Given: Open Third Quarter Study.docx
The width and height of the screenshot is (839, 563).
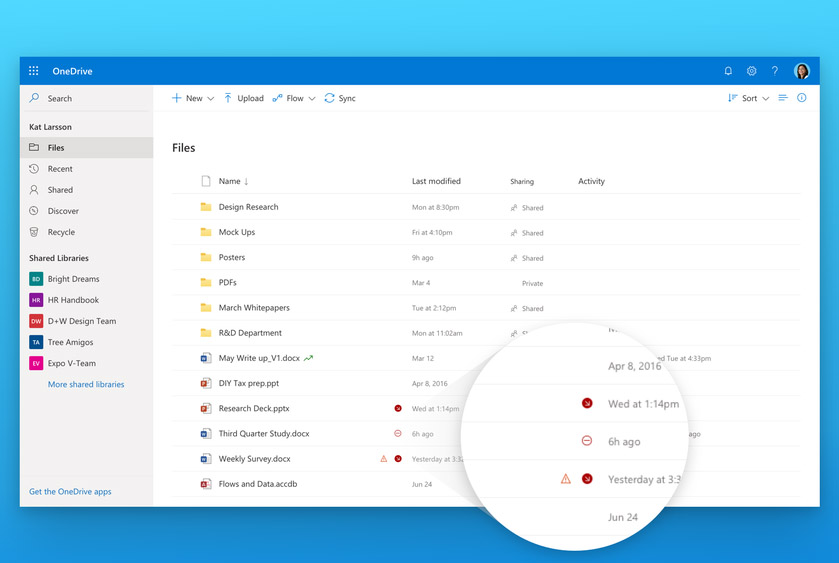Looking at the screenshot, I should click(x=264, y=433).
